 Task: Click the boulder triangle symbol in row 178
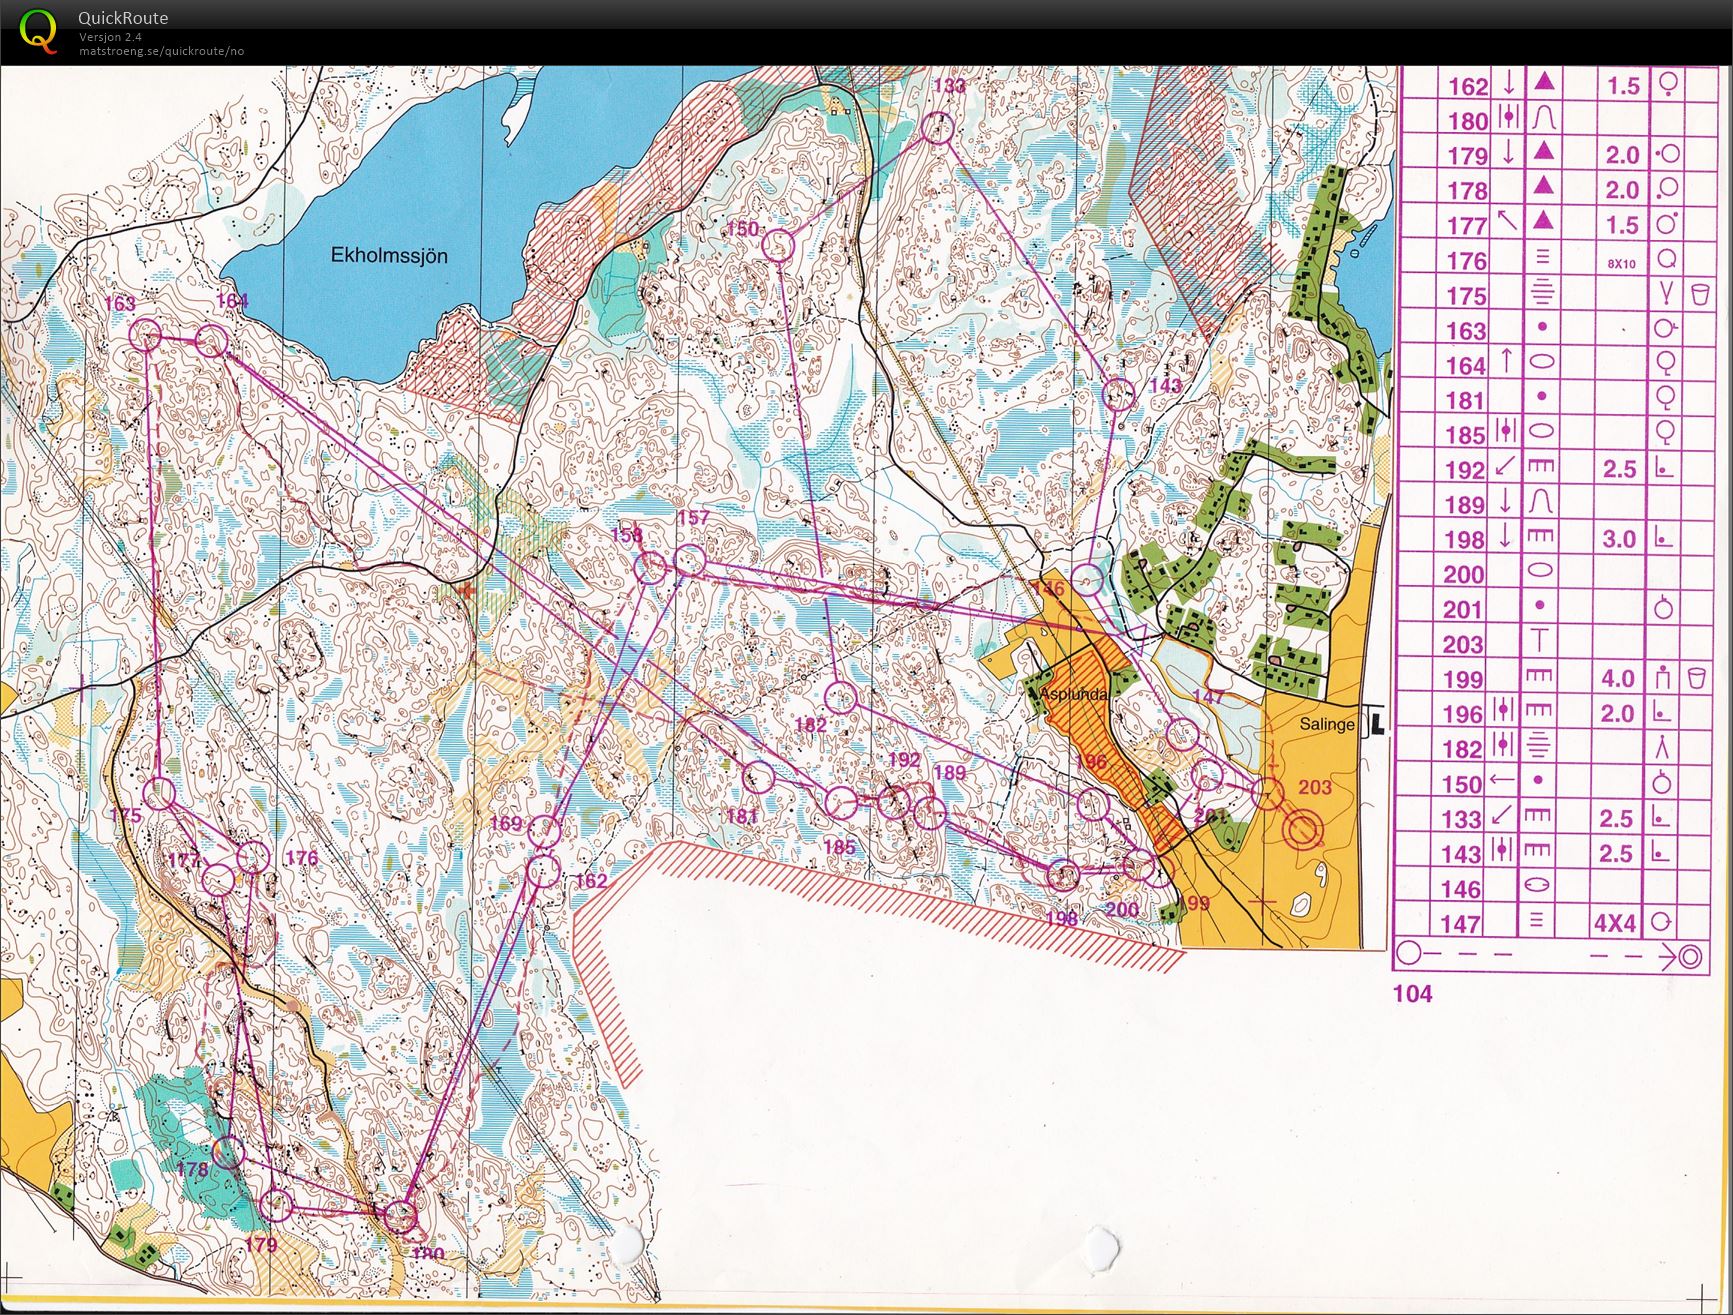(1543, 186)
